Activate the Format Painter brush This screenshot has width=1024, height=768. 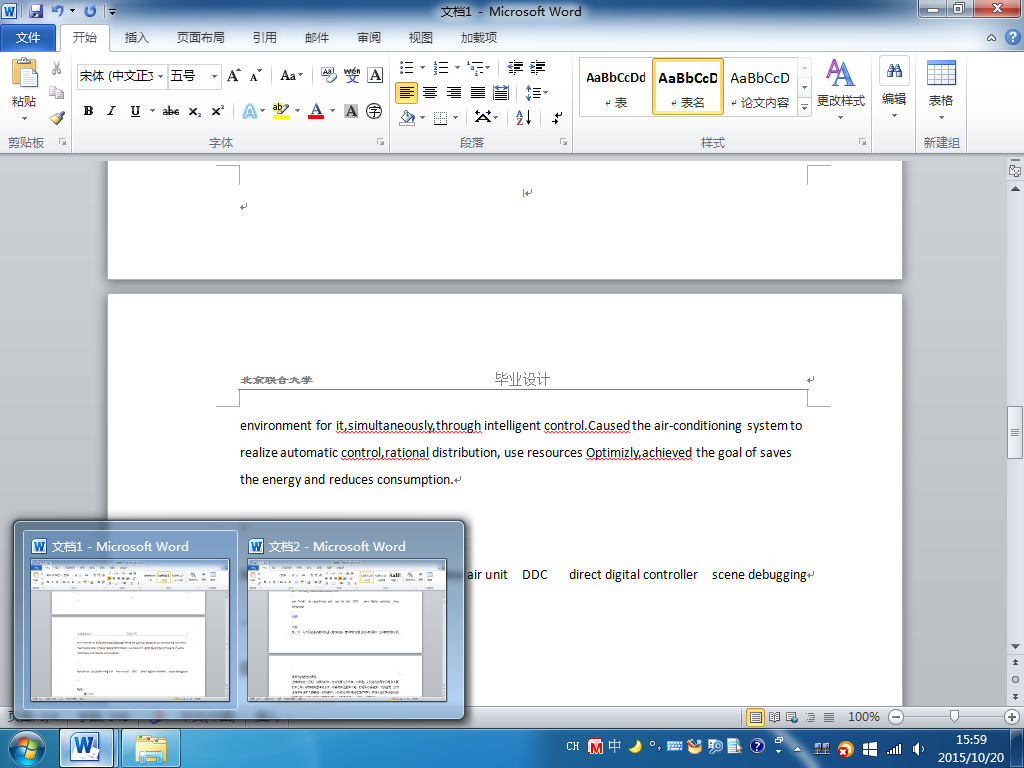57,118
